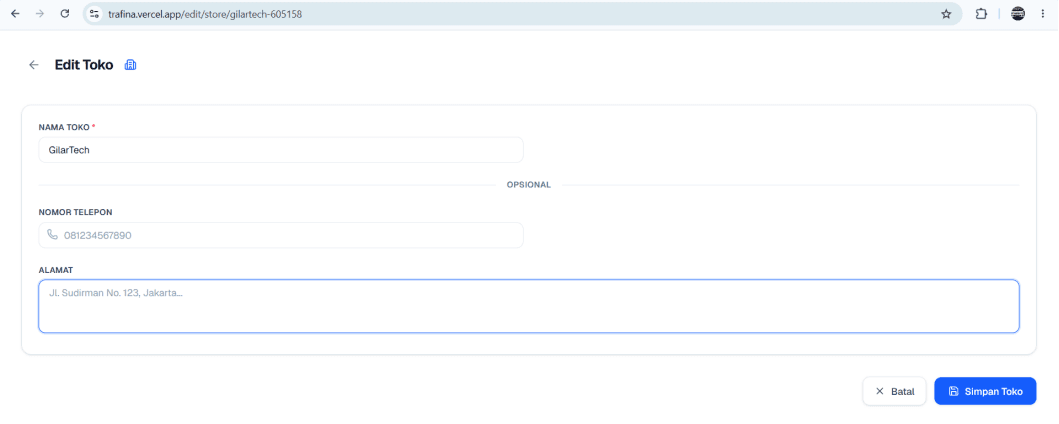Bookmark this page with the star icon

coord(946,14)
